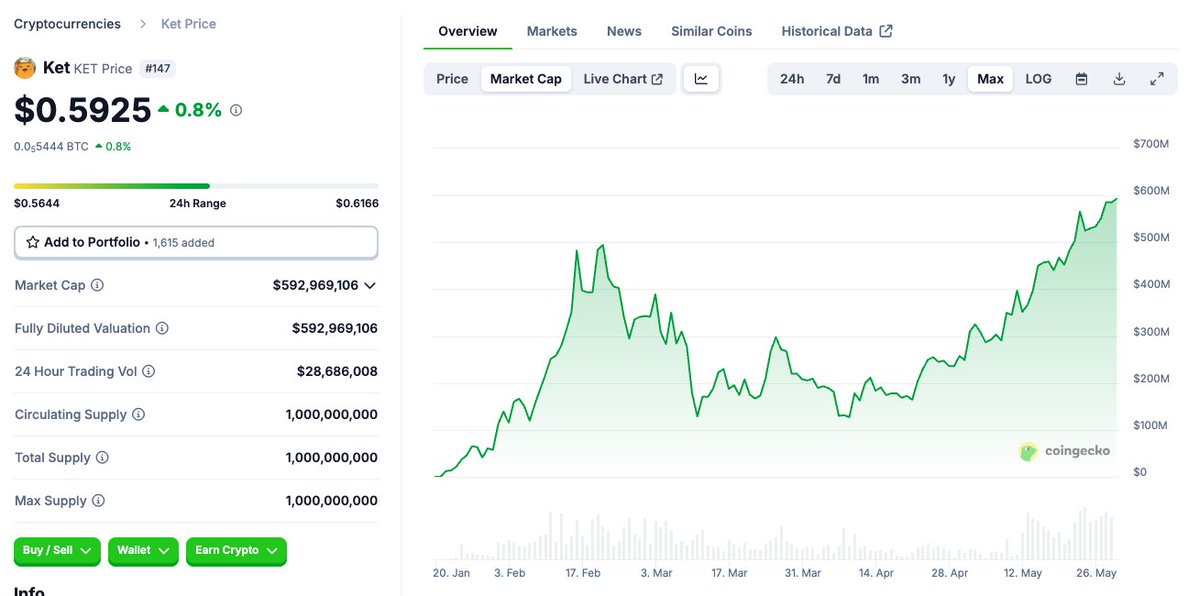This screenshot has height=596, width=1199.
Task: Click the 26. May date axis label
Action: pyautogui.click(x=1096, y=573)
